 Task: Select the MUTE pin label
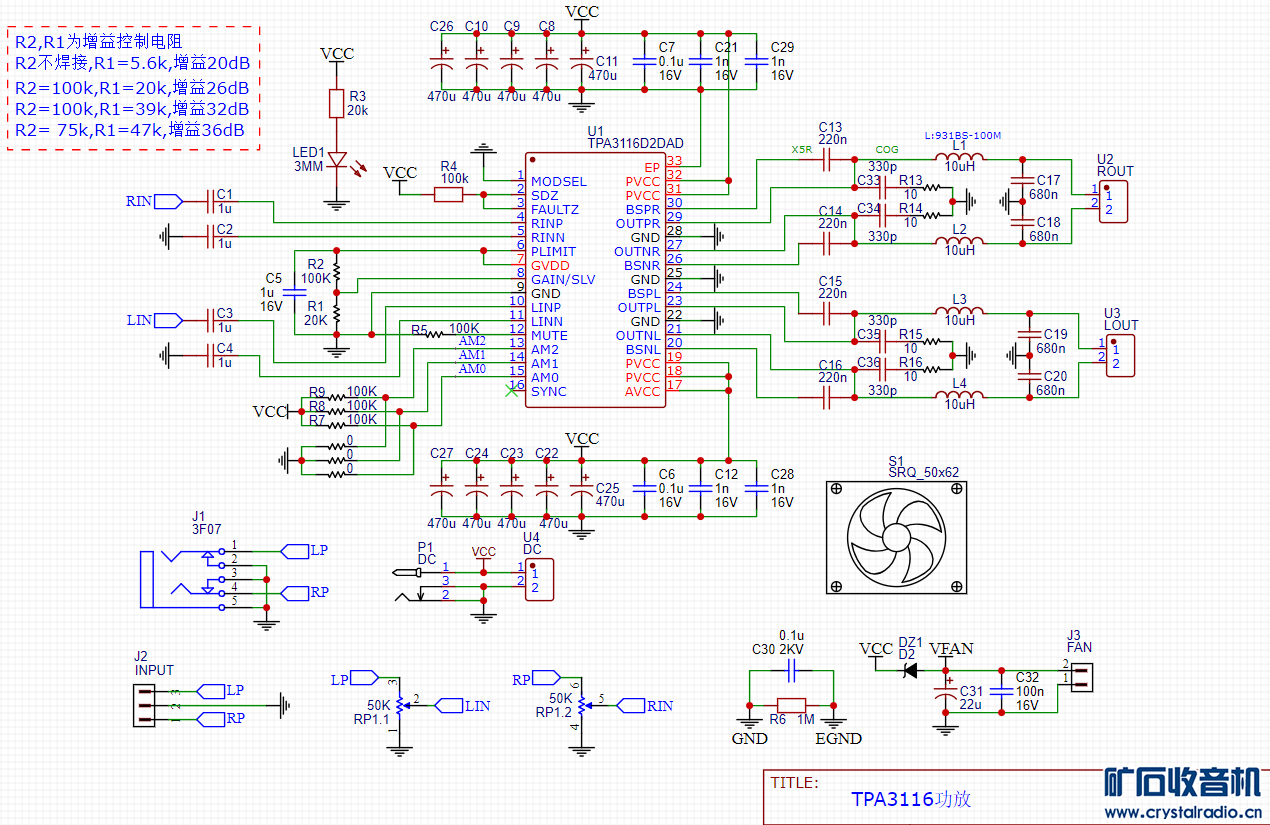click(x=549, y=336)
